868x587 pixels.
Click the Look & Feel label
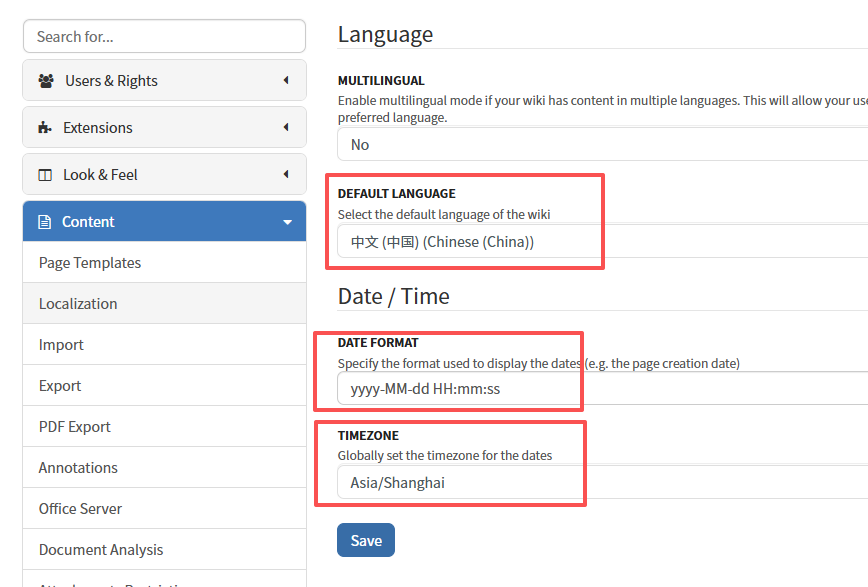coord(100,175)
